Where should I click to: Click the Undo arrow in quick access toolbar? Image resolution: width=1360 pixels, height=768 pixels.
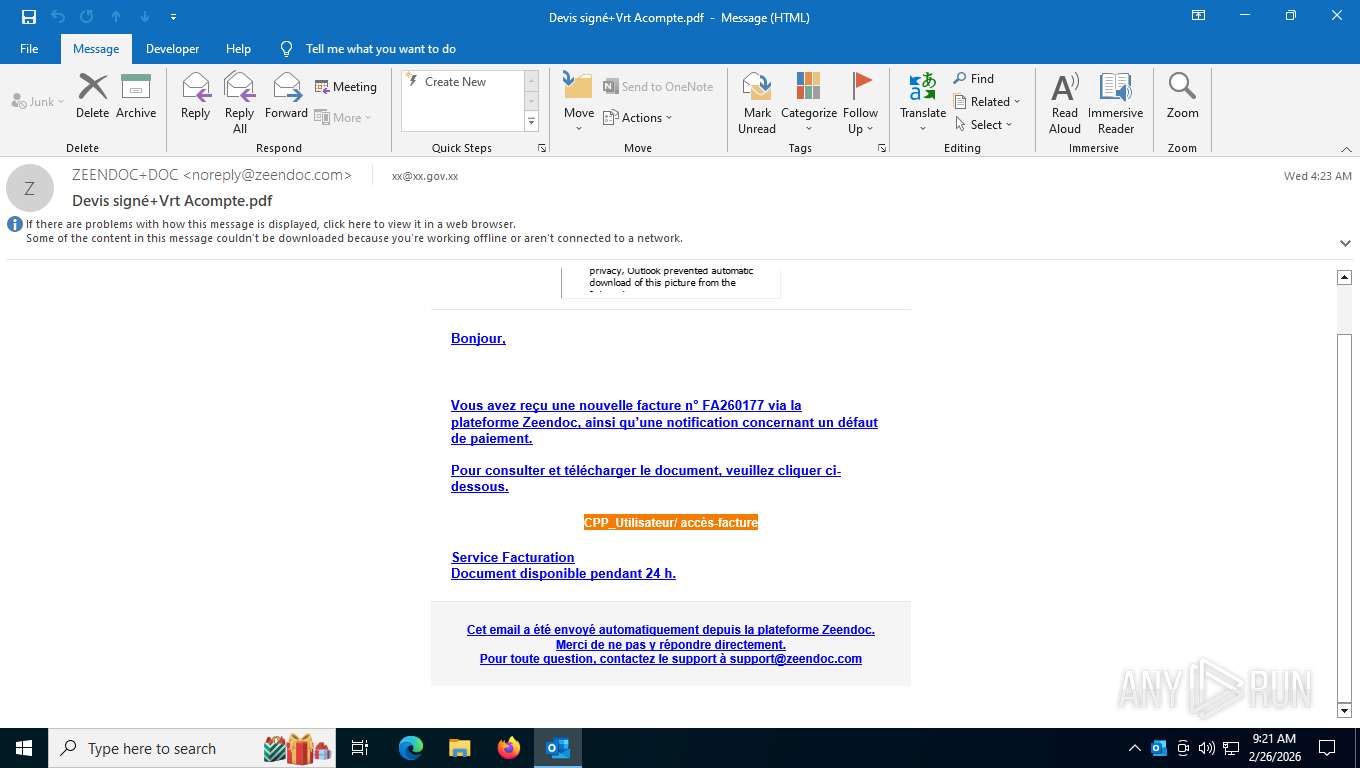(58, 17)
